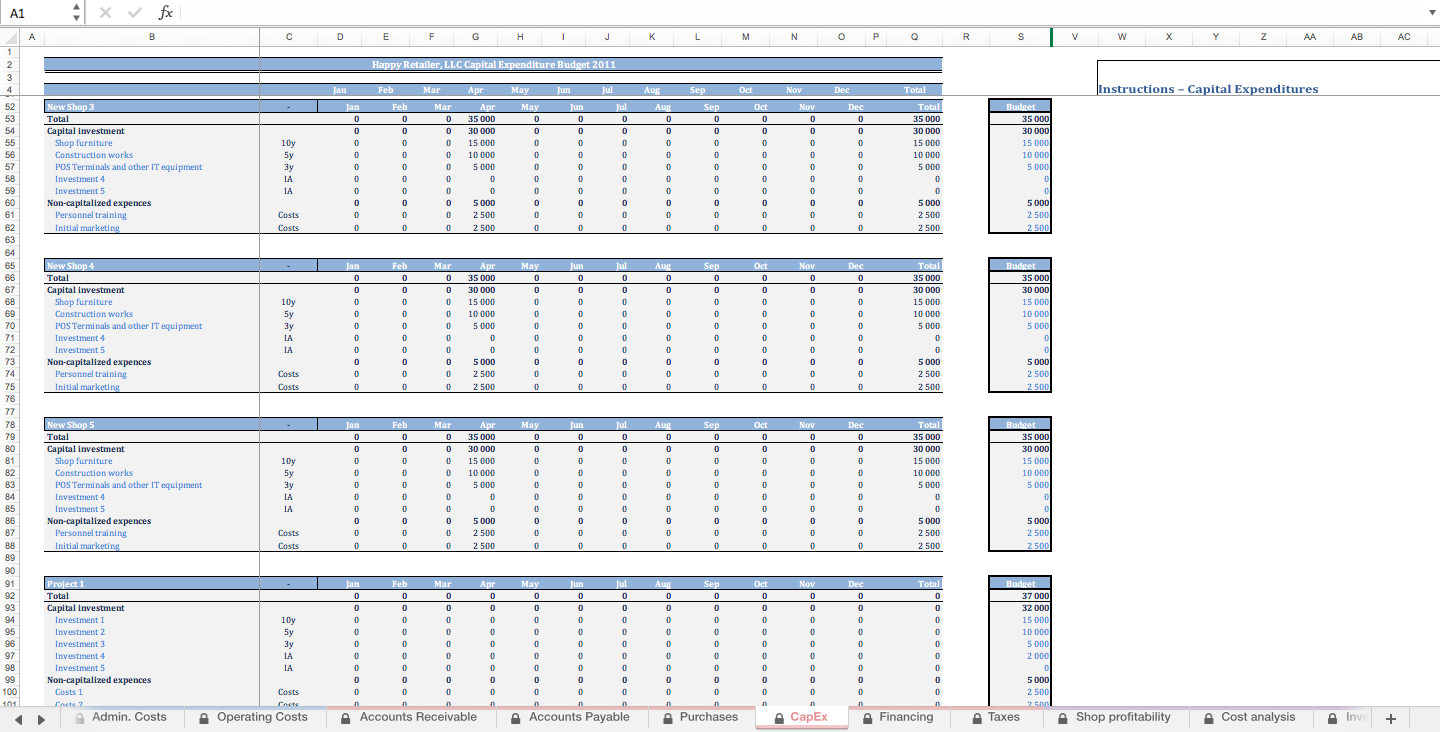Select row 65 header

pyautogui.click(x=9, y=266)
